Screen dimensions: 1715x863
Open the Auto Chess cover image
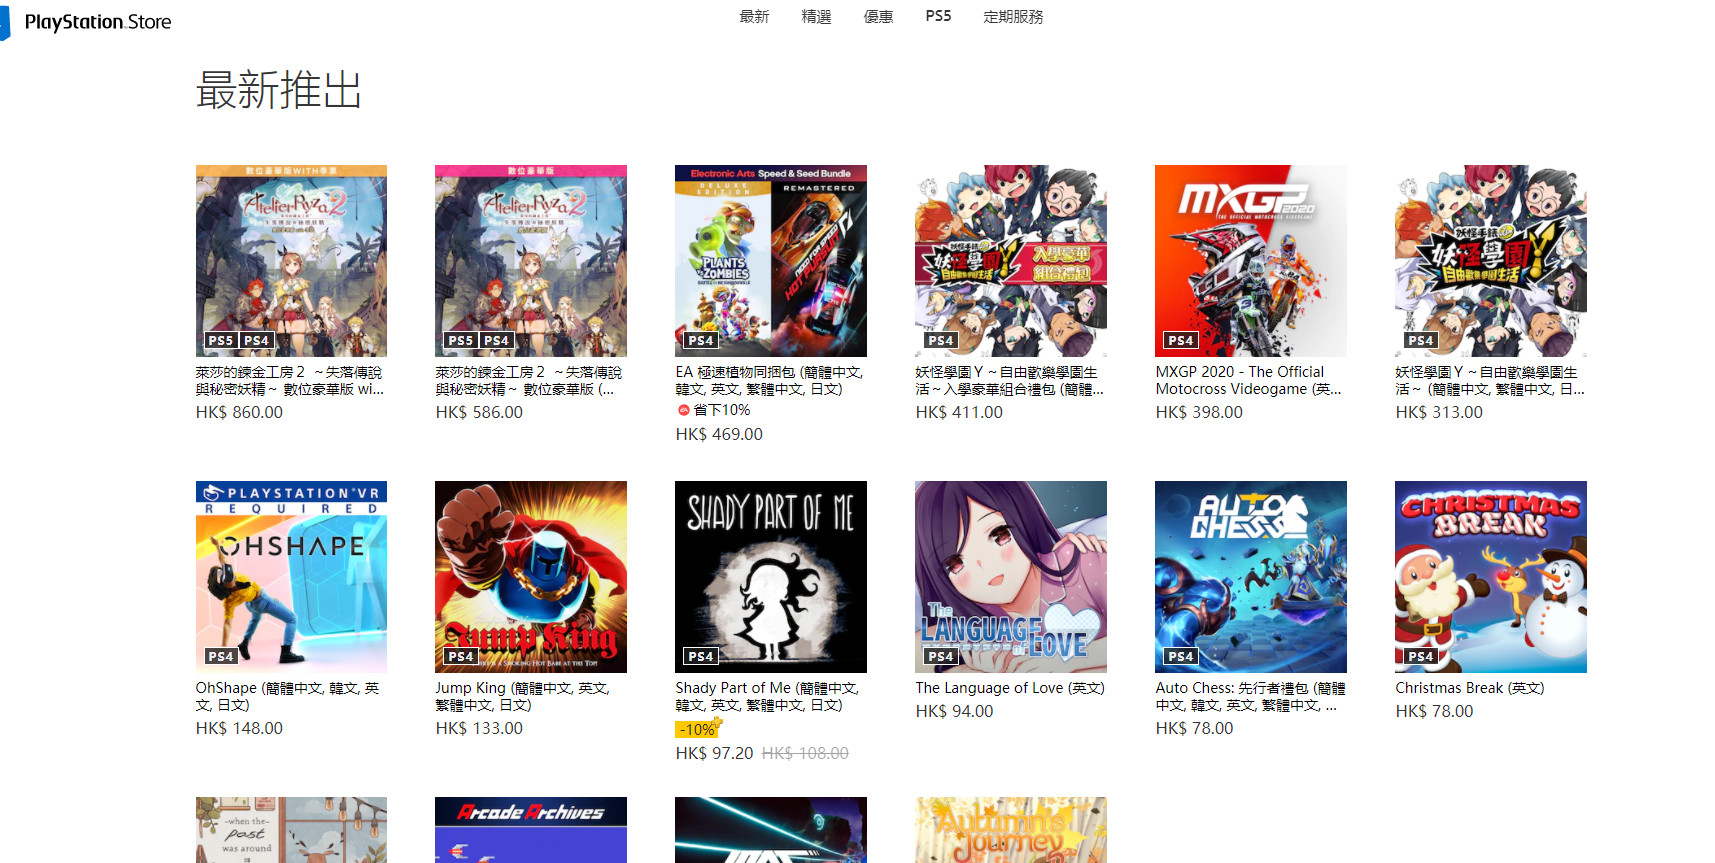[x=1251, y=577]
